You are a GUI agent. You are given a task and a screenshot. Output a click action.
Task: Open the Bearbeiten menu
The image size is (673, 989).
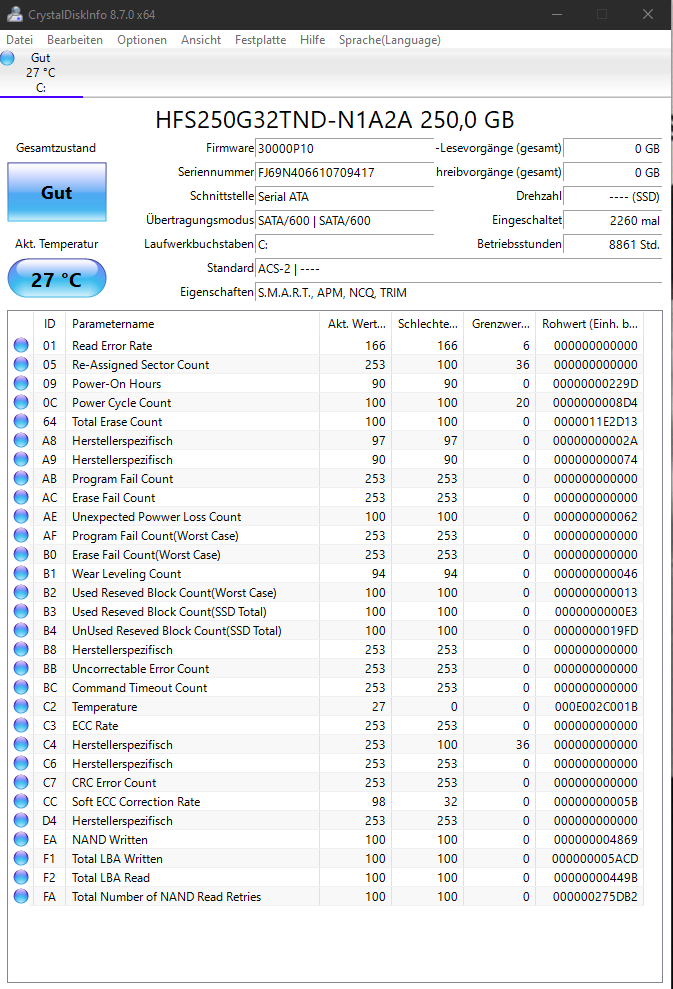[x=74, y=40]
